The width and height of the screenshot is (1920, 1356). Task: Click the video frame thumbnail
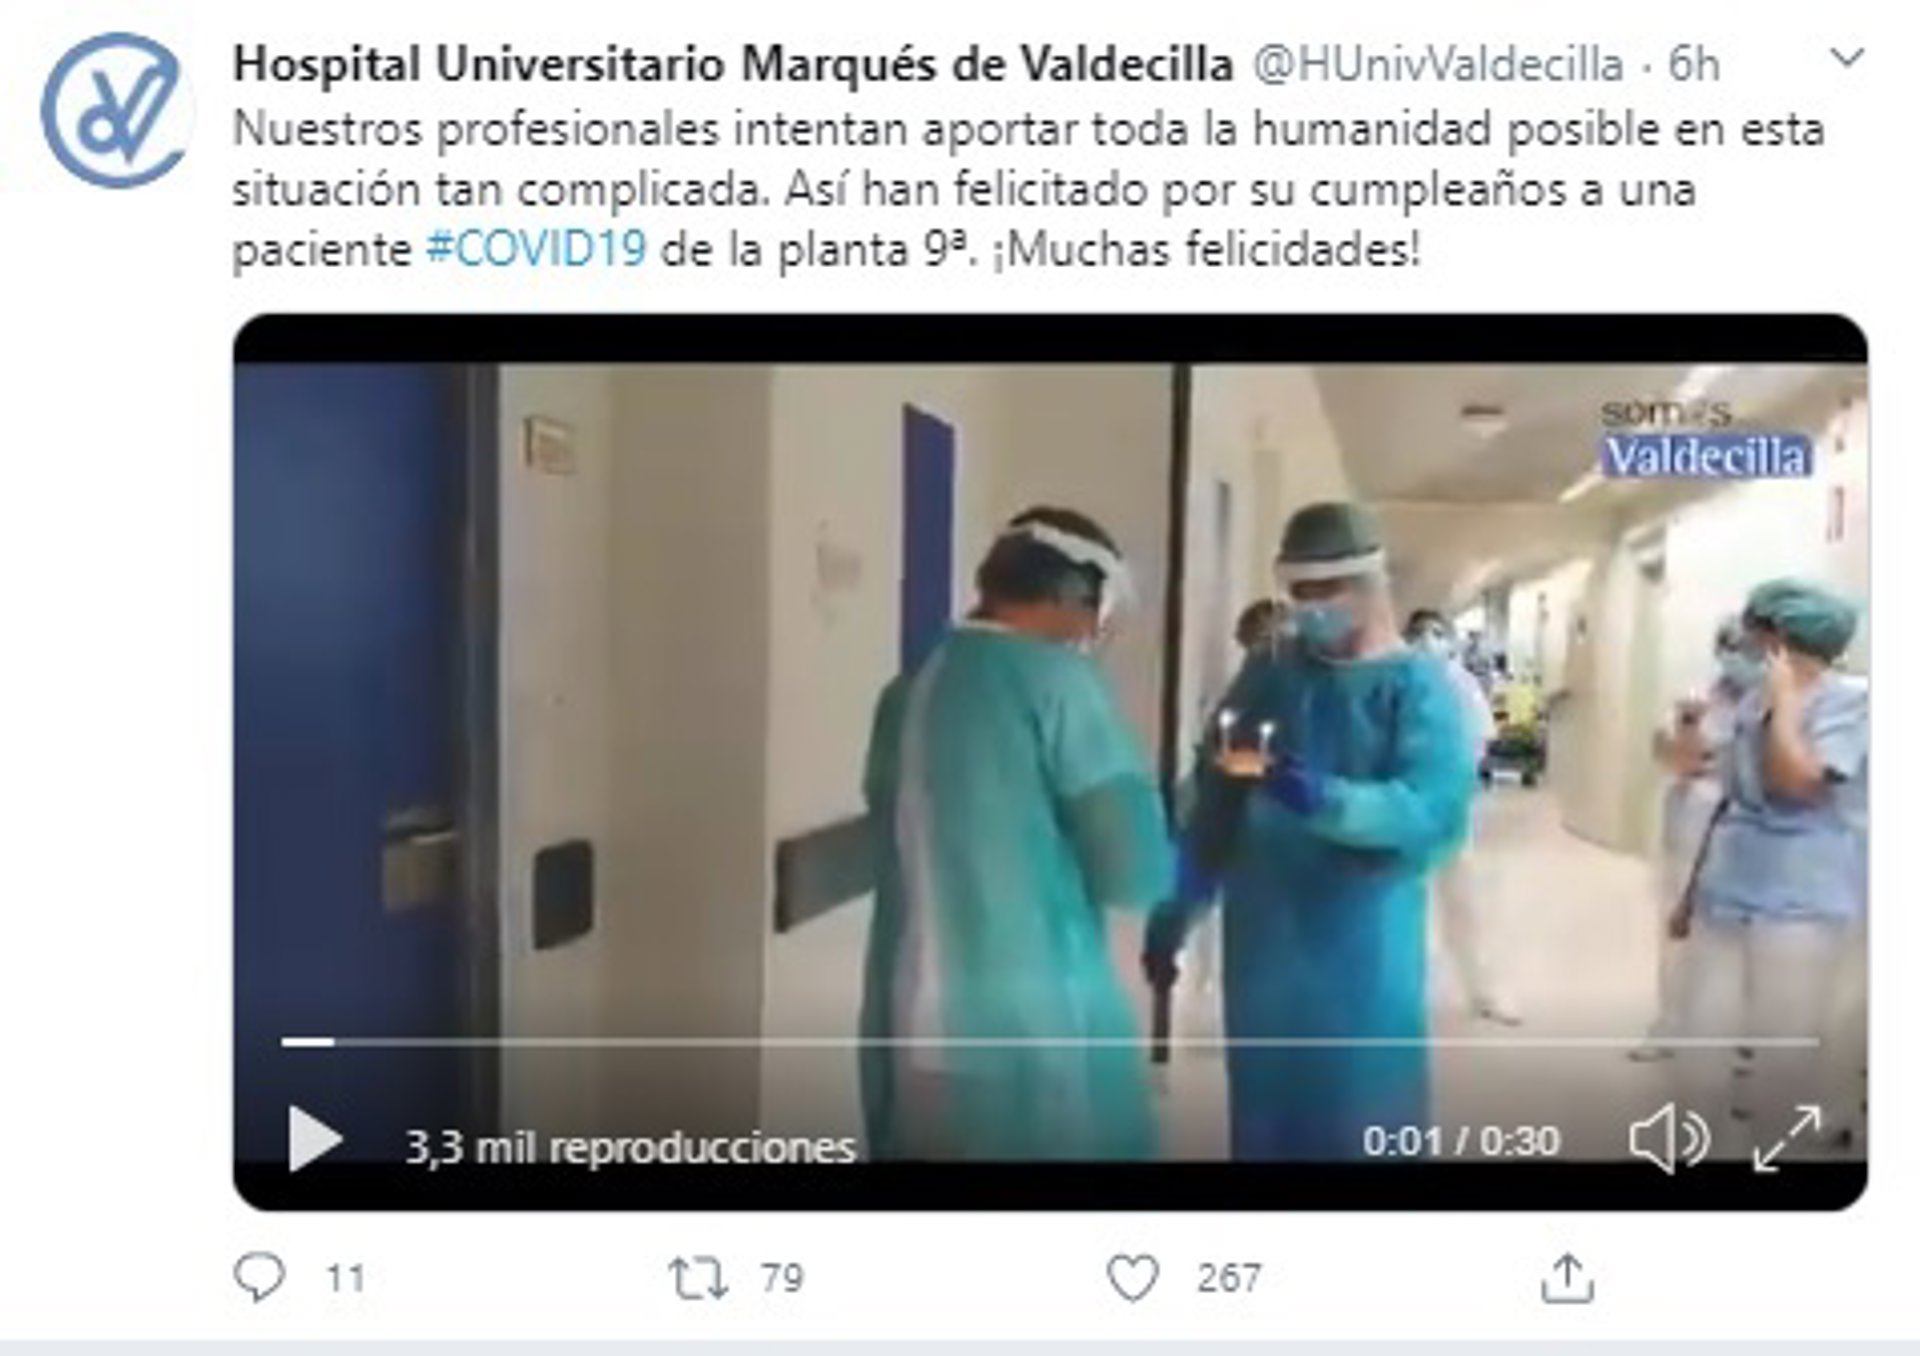click(1050, 700)
